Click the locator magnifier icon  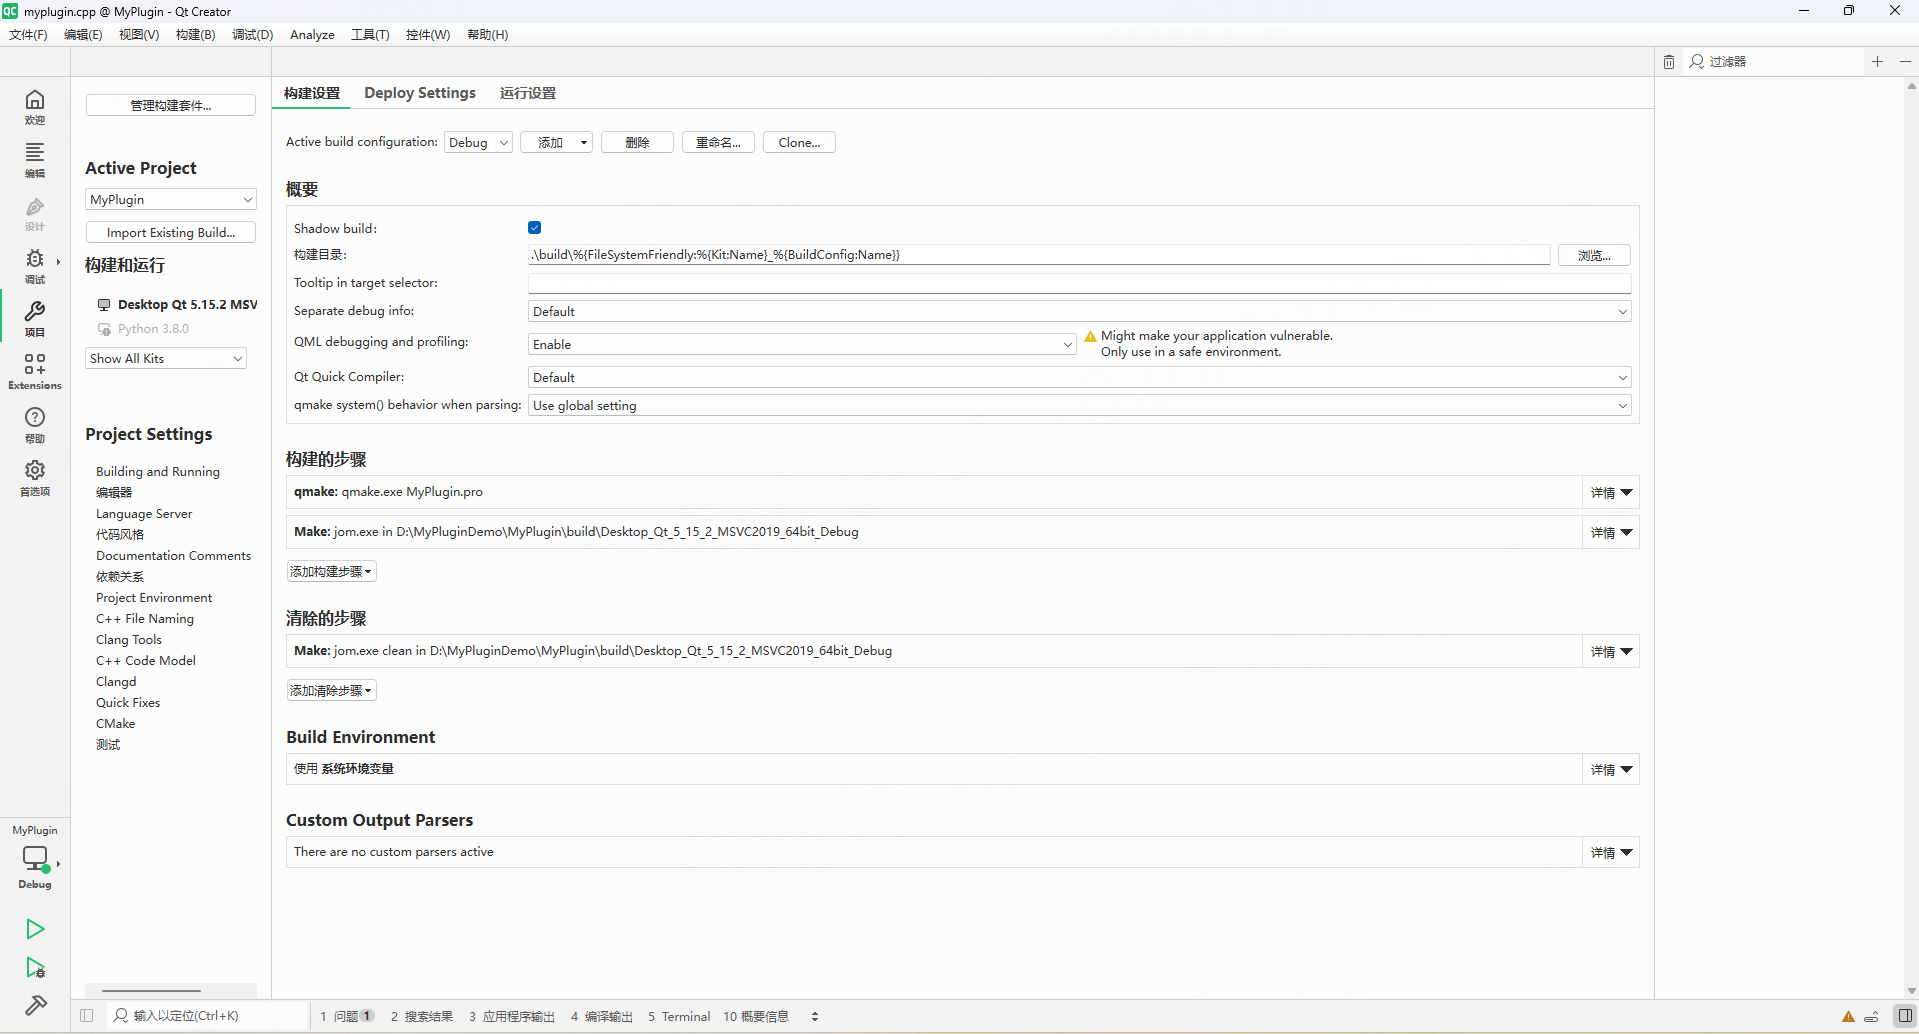click(x=121, y=1016)
